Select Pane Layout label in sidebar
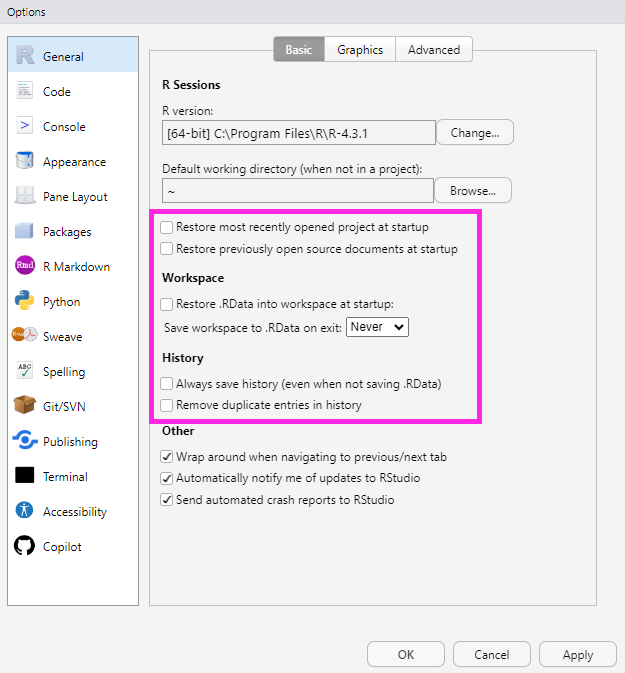 (x=75, y=197)
